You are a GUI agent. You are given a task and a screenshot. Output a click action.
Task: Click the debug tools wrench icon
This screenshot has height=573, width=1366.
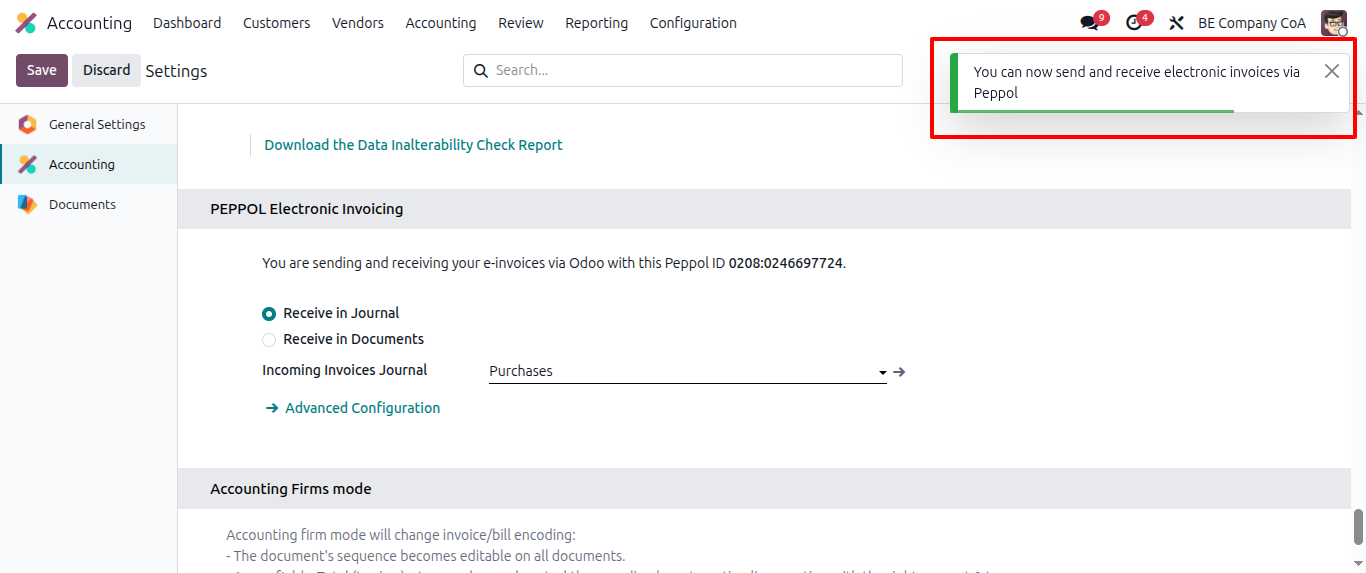click(x=1176, y=23)
